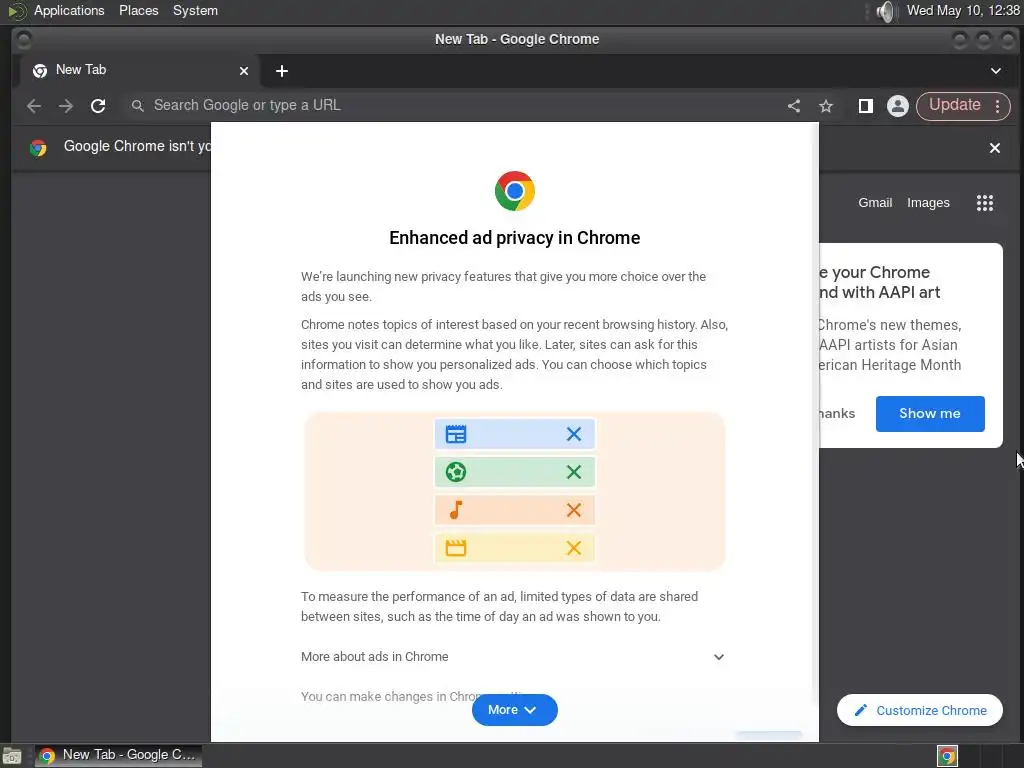The image size is (1024, 768).
Task: Open the Google apps grid
Action: point(985,203)
